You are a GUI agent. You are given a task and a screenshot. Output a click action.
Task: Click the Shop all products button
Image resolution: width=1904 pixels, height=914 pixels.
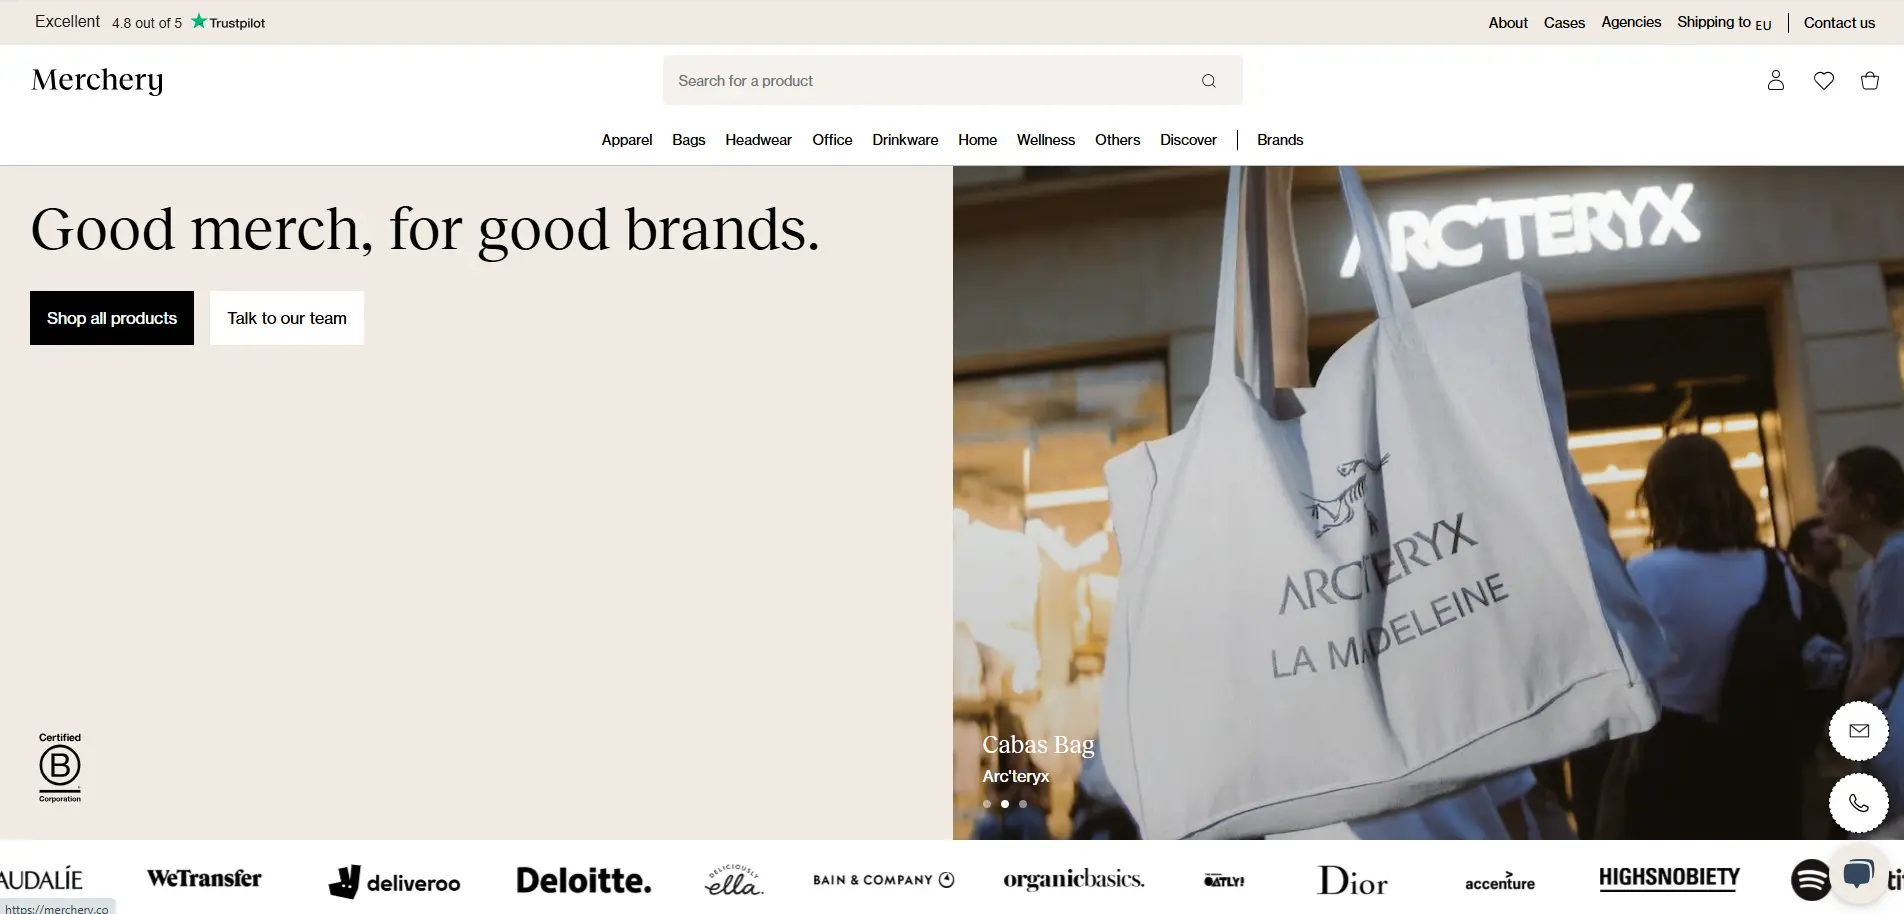pos(112,318)
